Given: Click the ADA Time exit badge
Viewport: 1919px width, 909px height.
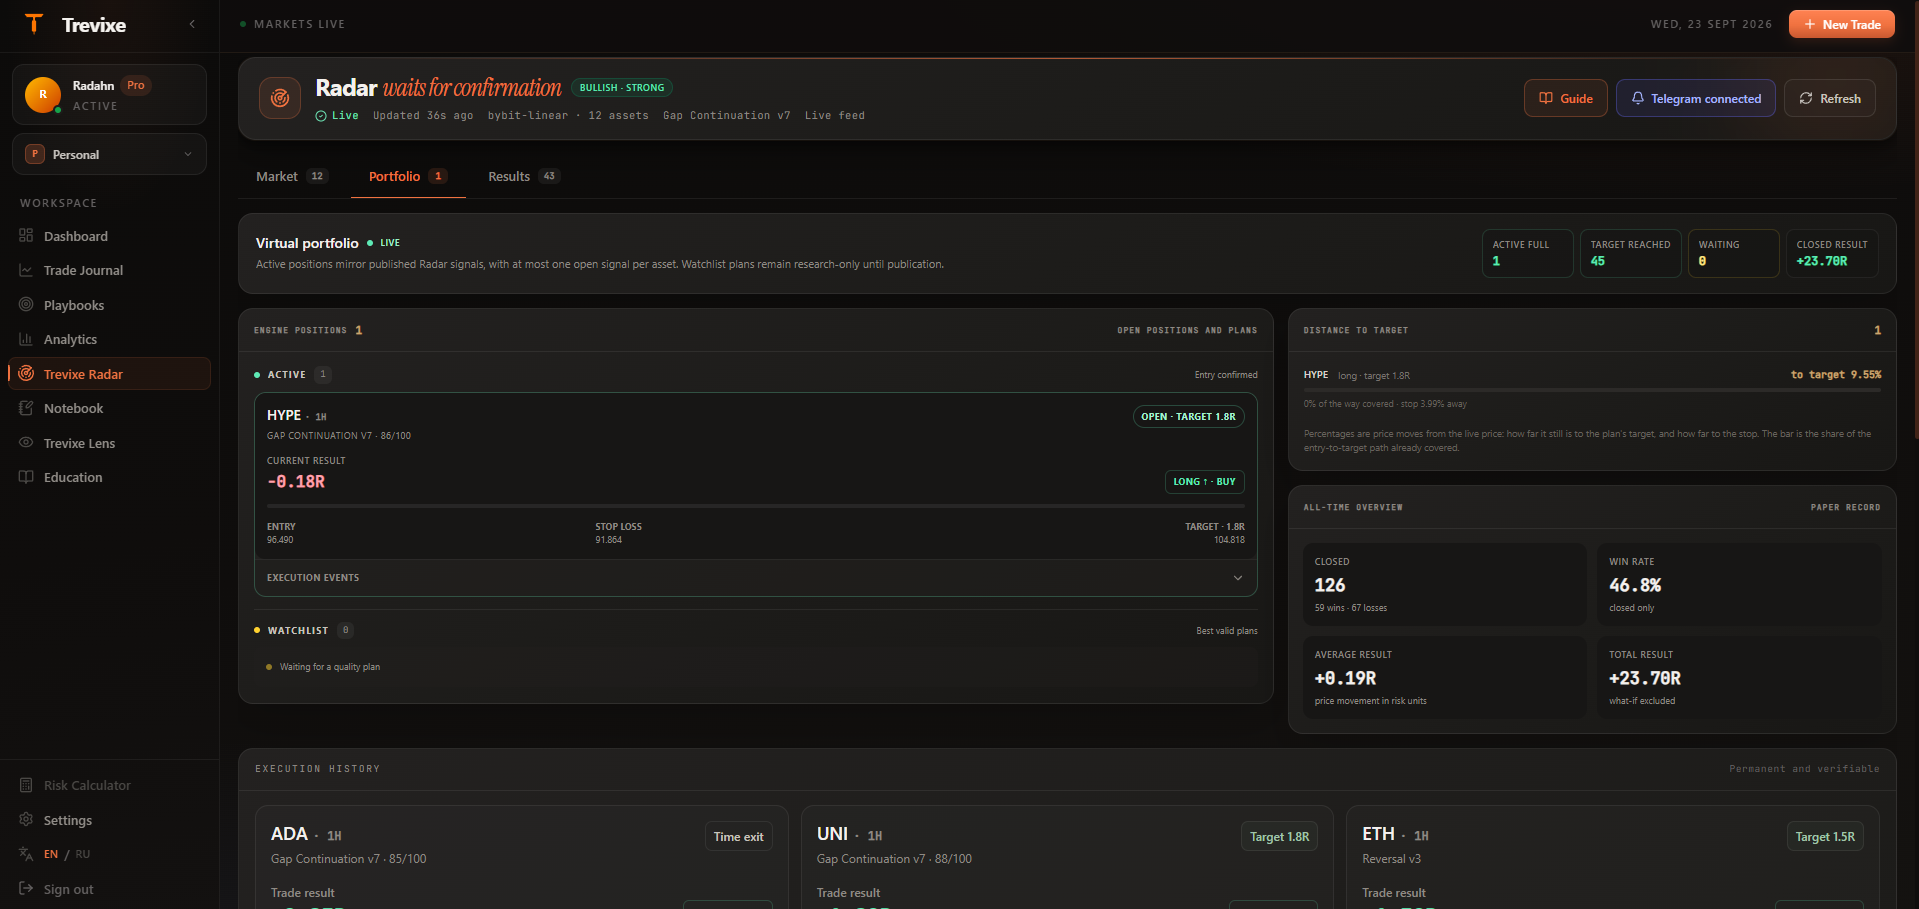Looking at the screenshot, I should (738, 836).
